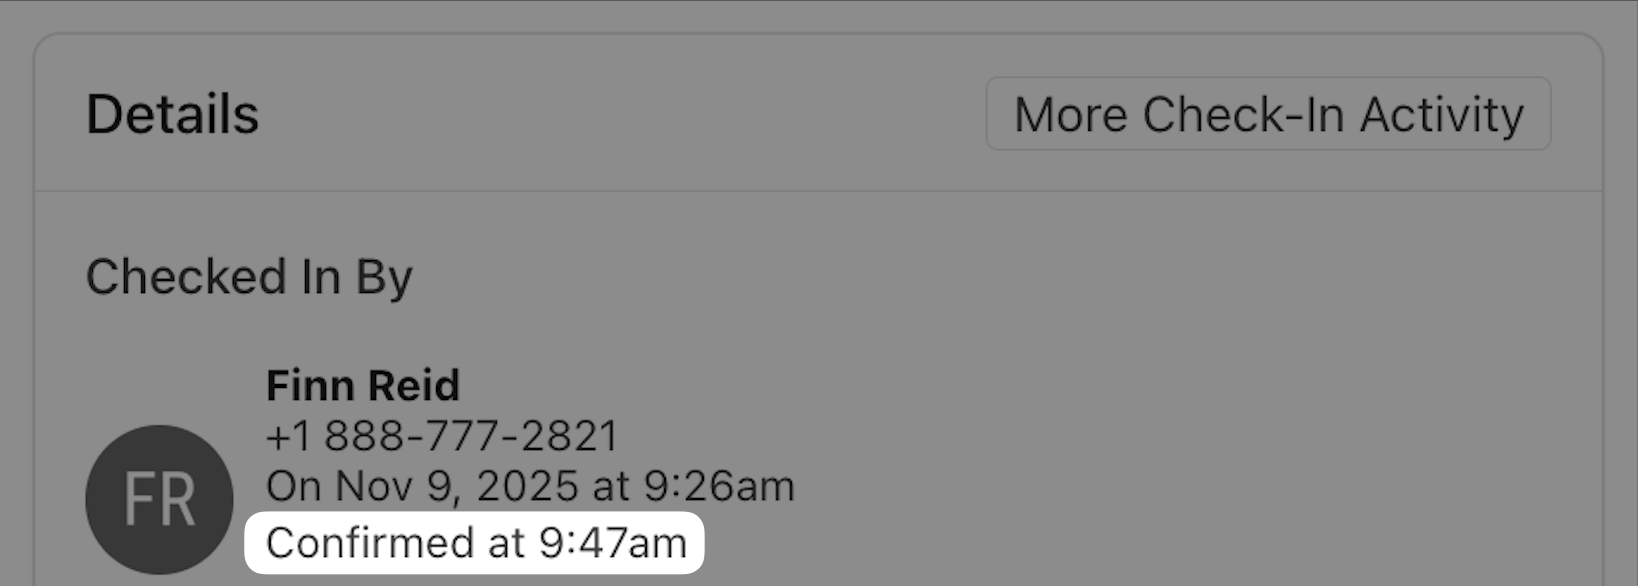Click the Details heading
The image size is (1638, 586).
click(173, 114)
